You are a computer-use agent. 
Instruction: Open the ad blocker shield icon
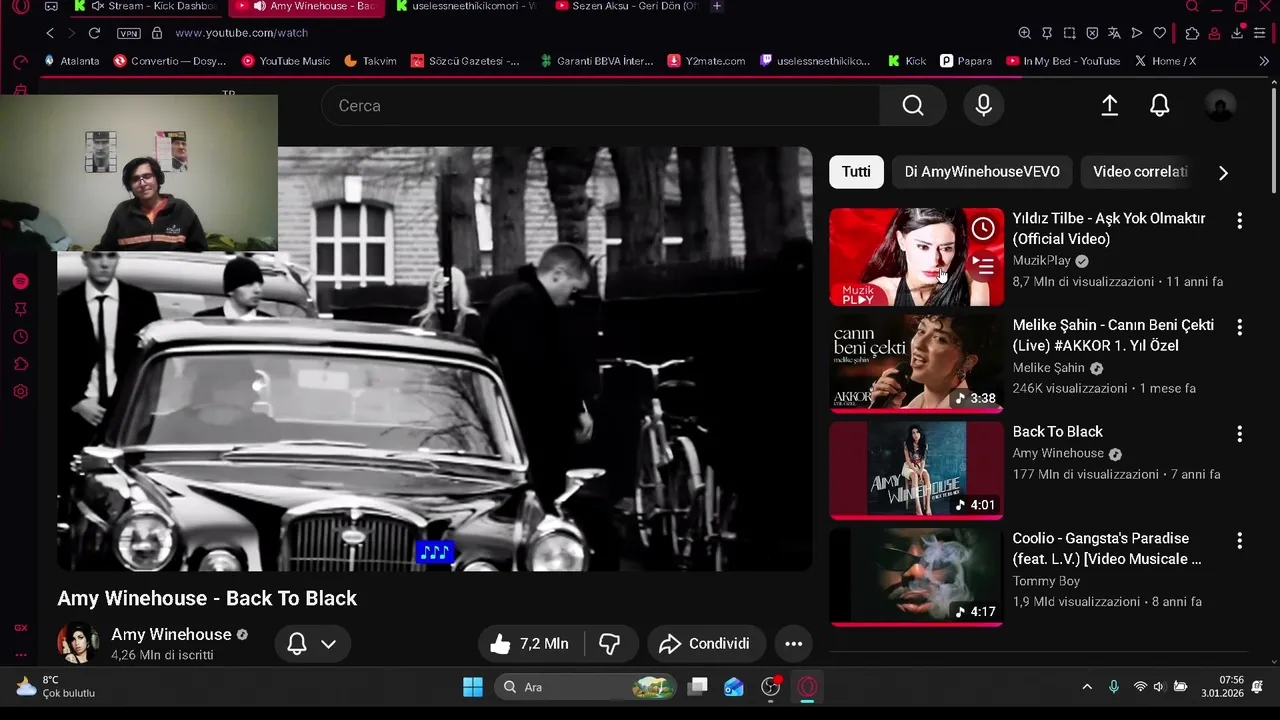(1092, 33)
